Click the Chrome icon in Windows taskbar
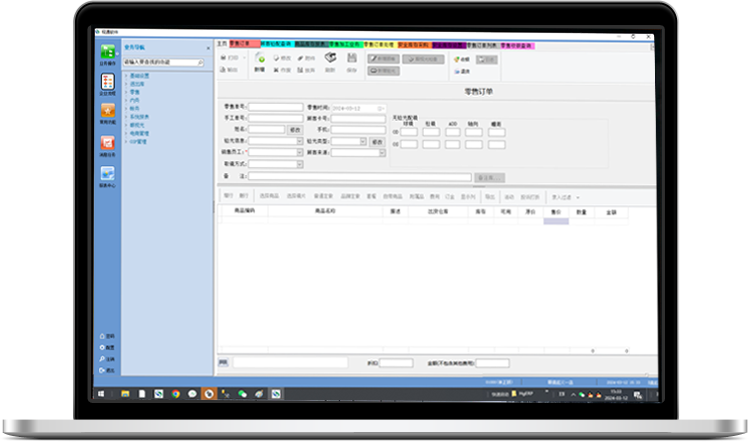The image size is (749, 442). coord(175,394)
